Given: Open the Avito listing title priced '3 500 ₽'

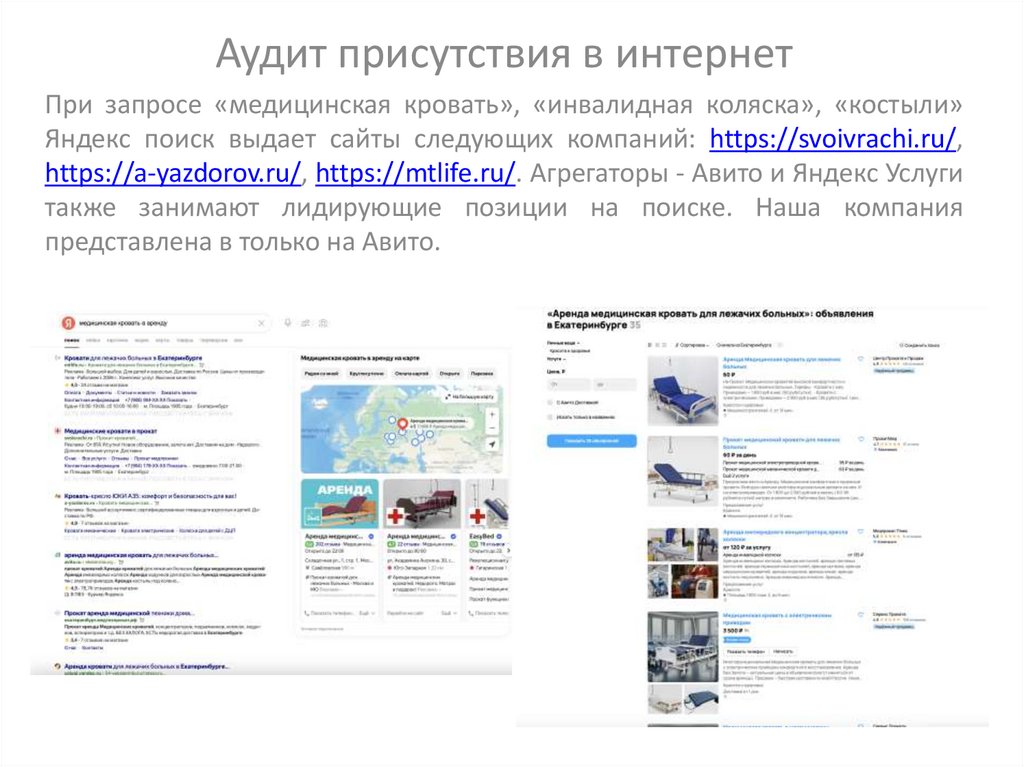Looking at the screenshot, I should tap(777, 619).
